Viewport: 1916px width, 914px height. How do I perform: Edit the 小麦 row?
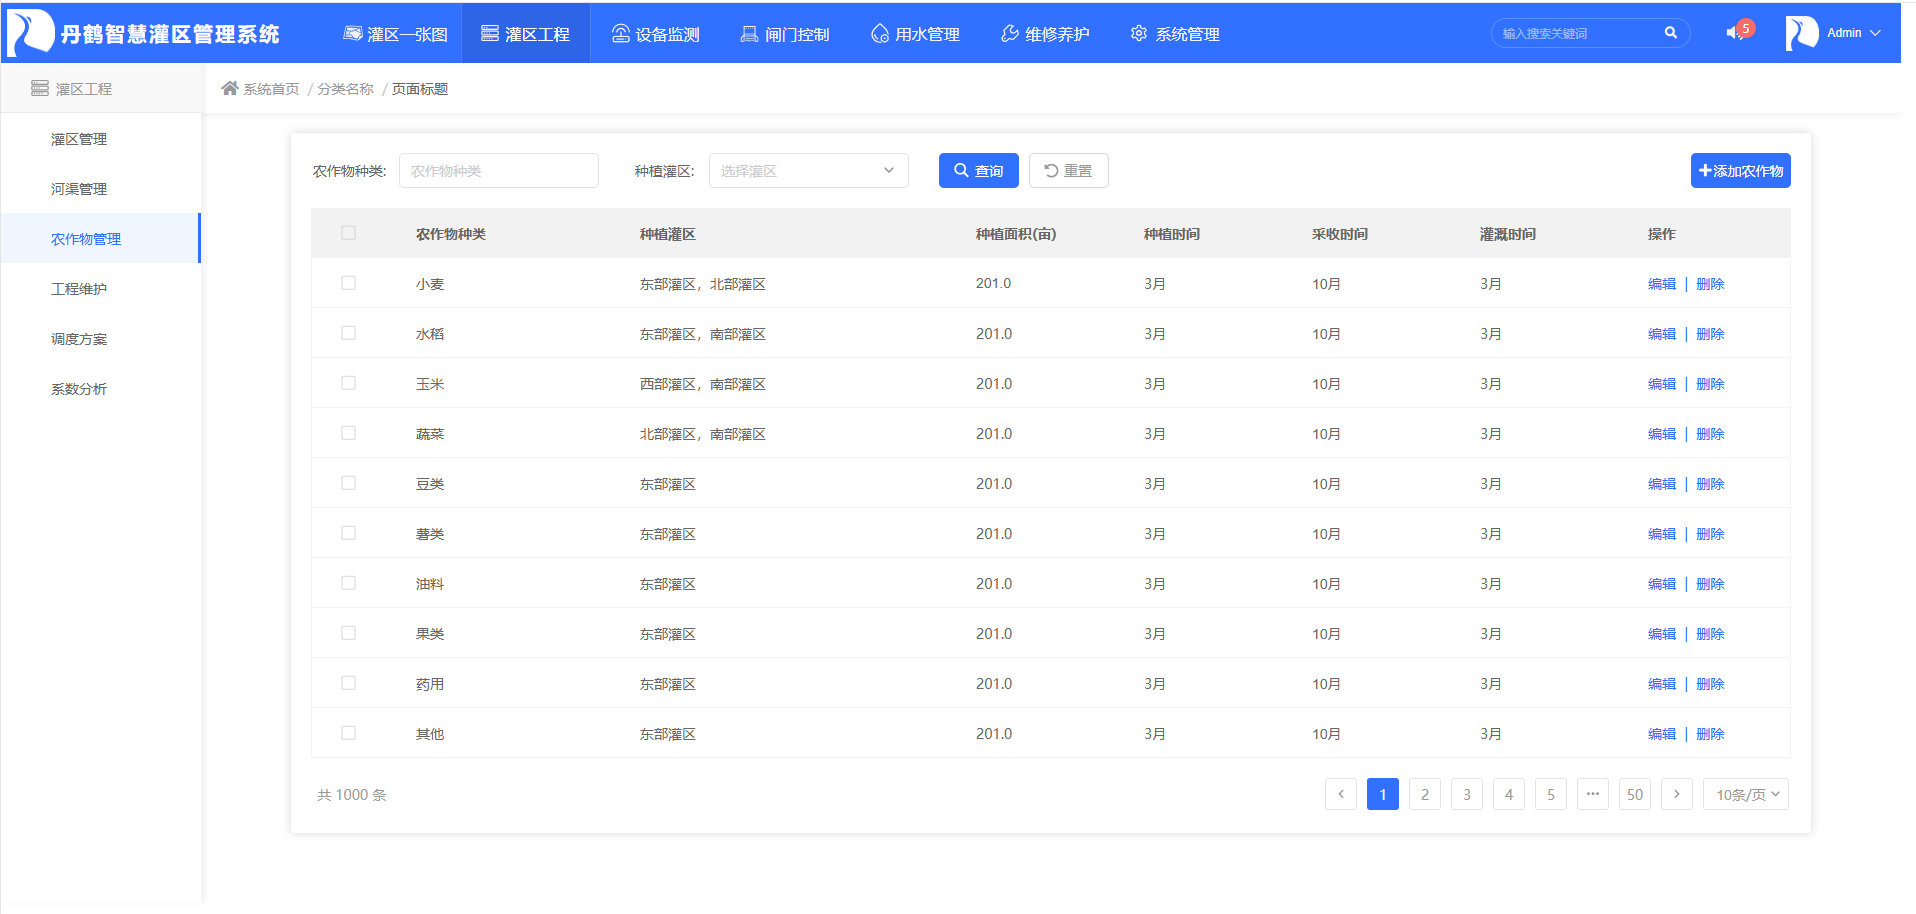point(1661,284)
